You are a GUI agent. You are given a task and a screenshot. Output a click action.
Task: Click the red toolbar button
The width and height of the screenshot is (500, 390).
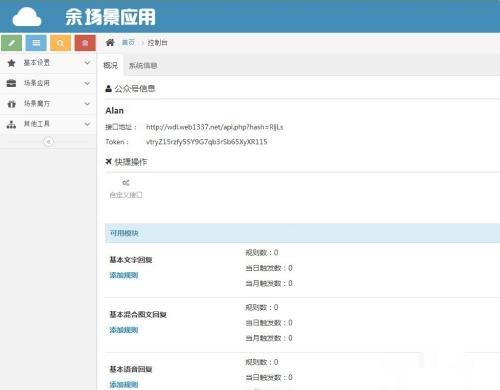(85, 43)
